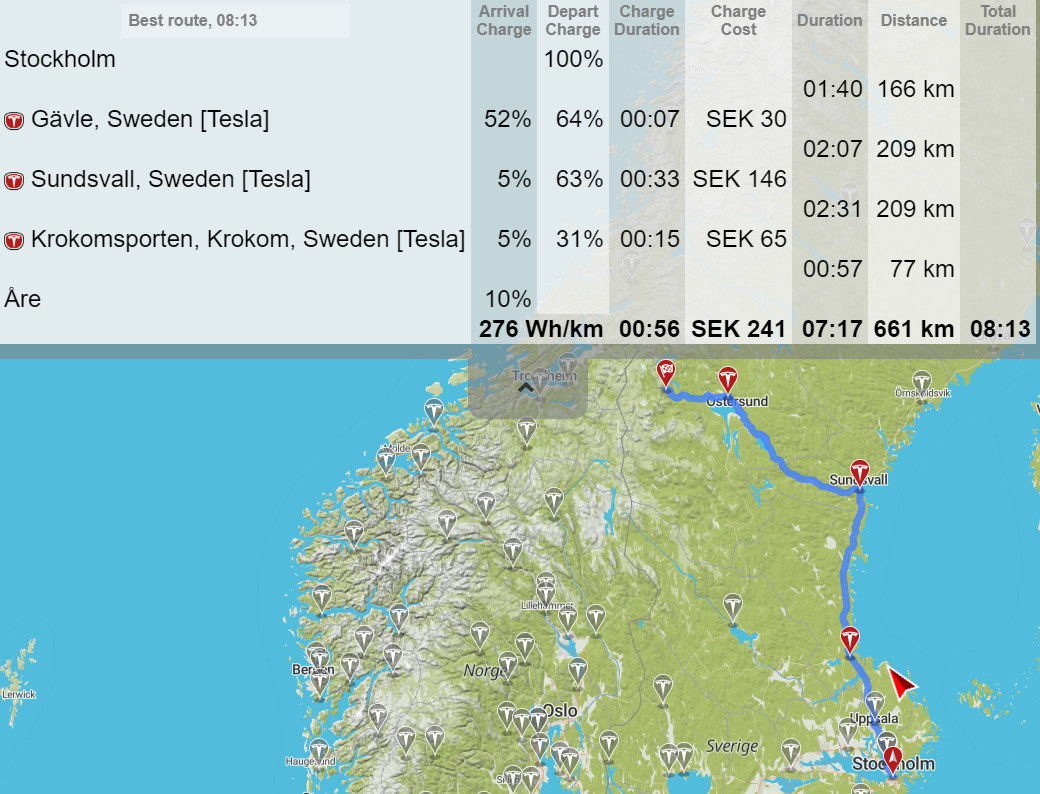This screenshot has height=794, width=1040.
Task: Click the '276 Wh/km' consumption total
Action: click(541, 329)
